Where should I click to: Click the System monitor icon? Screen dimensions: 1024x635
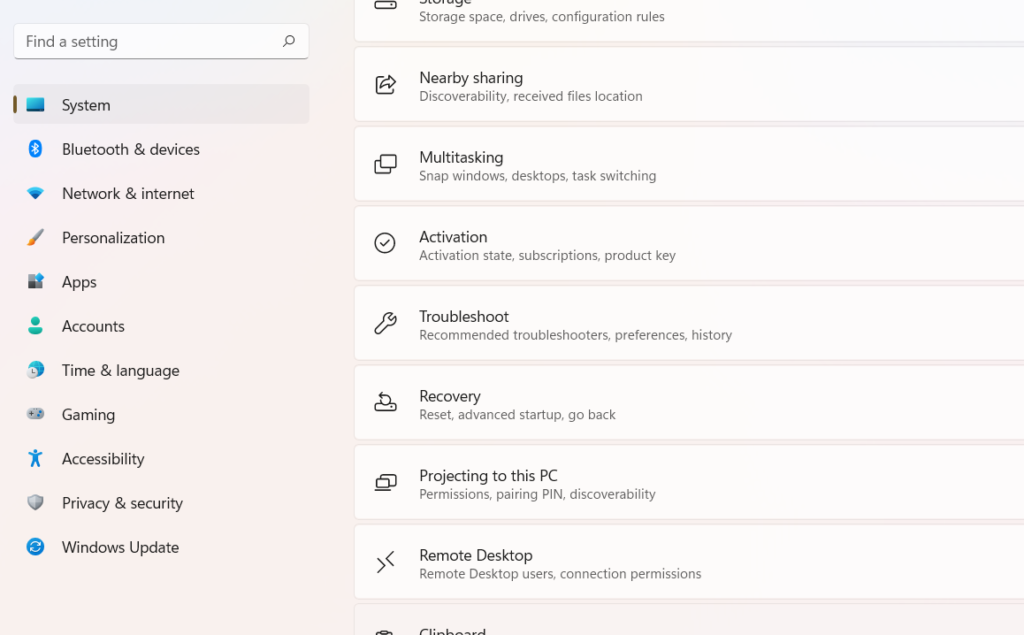(x=35, y=105)
